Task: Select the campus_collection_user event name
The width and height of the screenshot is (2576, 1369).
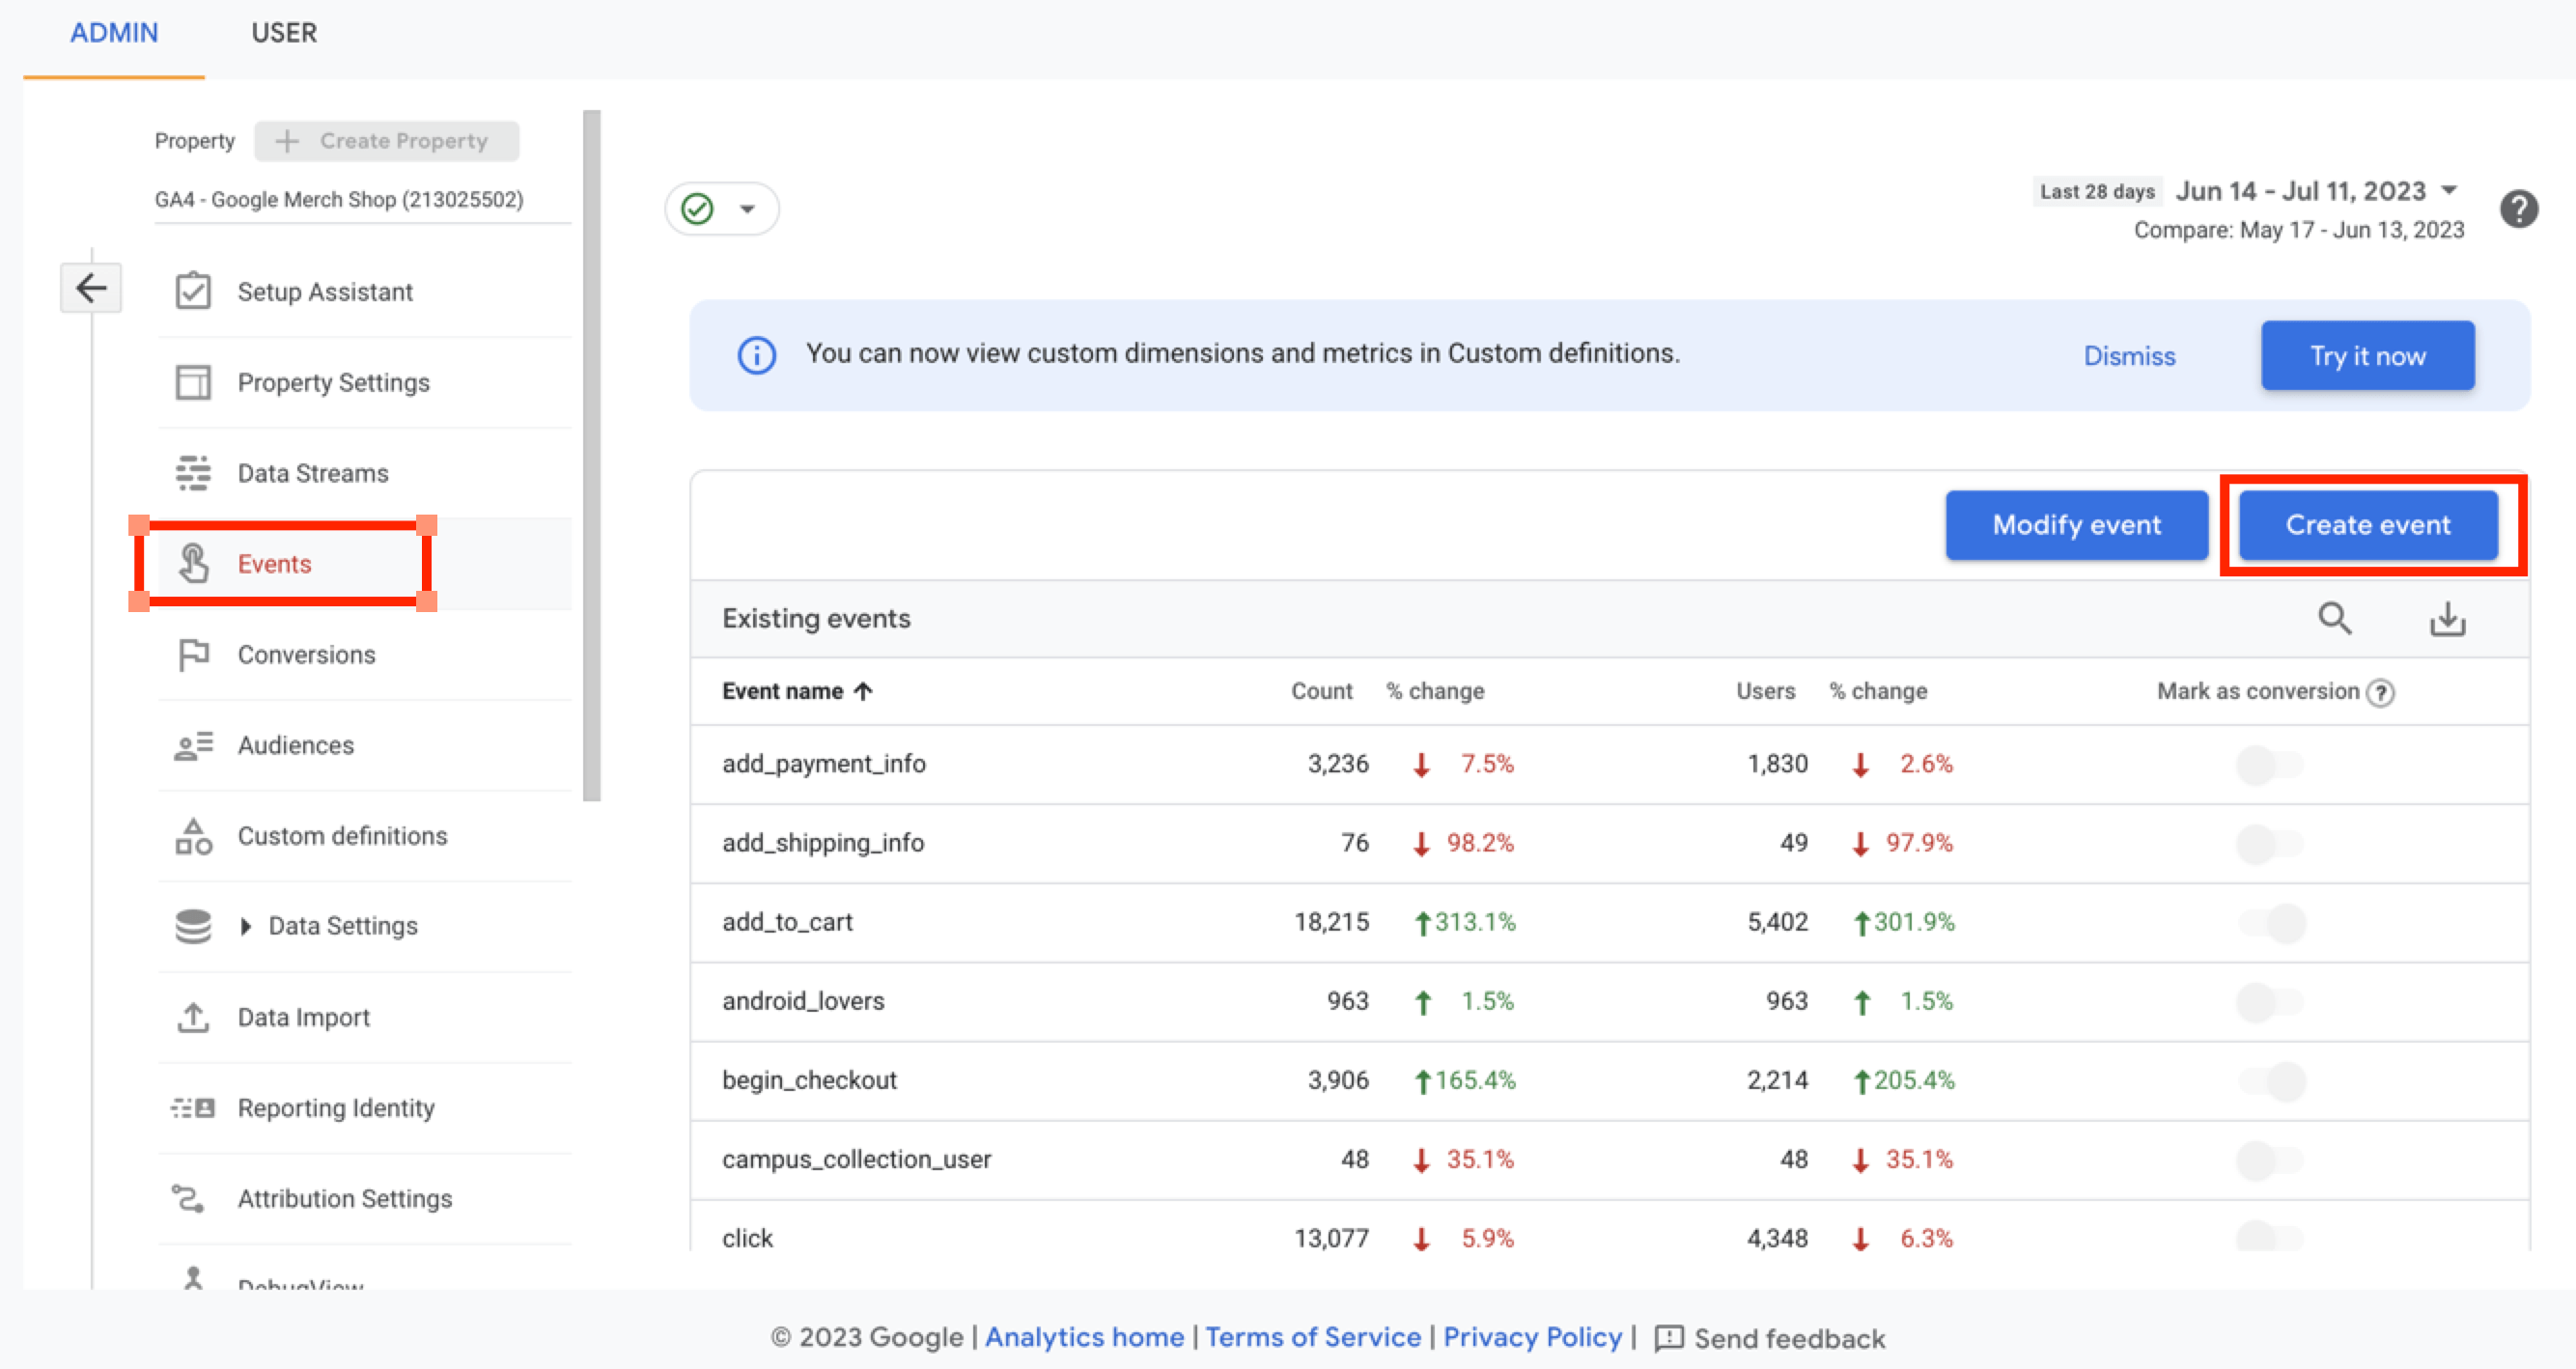Action: 856,1159
